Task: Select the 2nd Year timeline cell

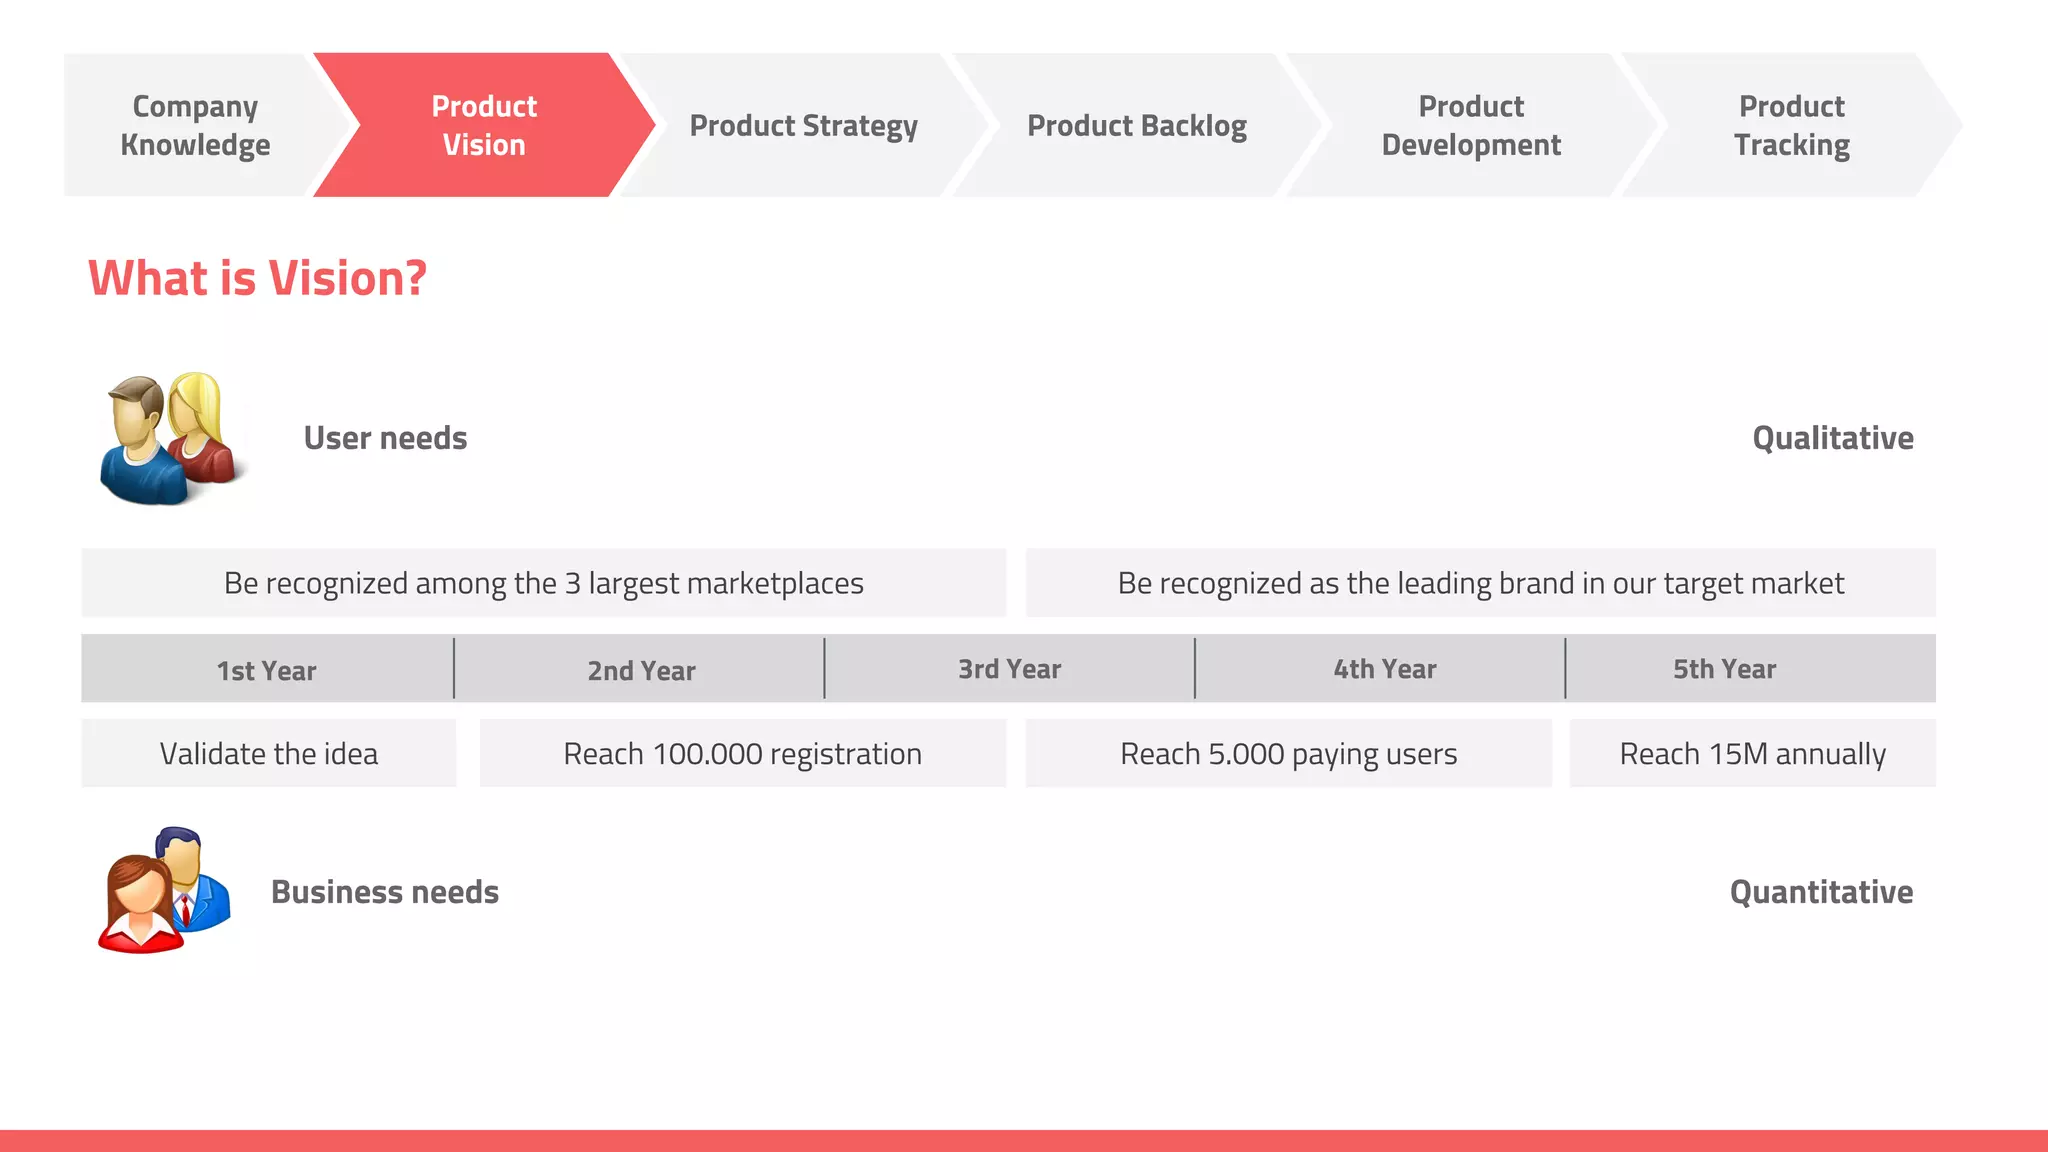Action: tap(641, 669)
